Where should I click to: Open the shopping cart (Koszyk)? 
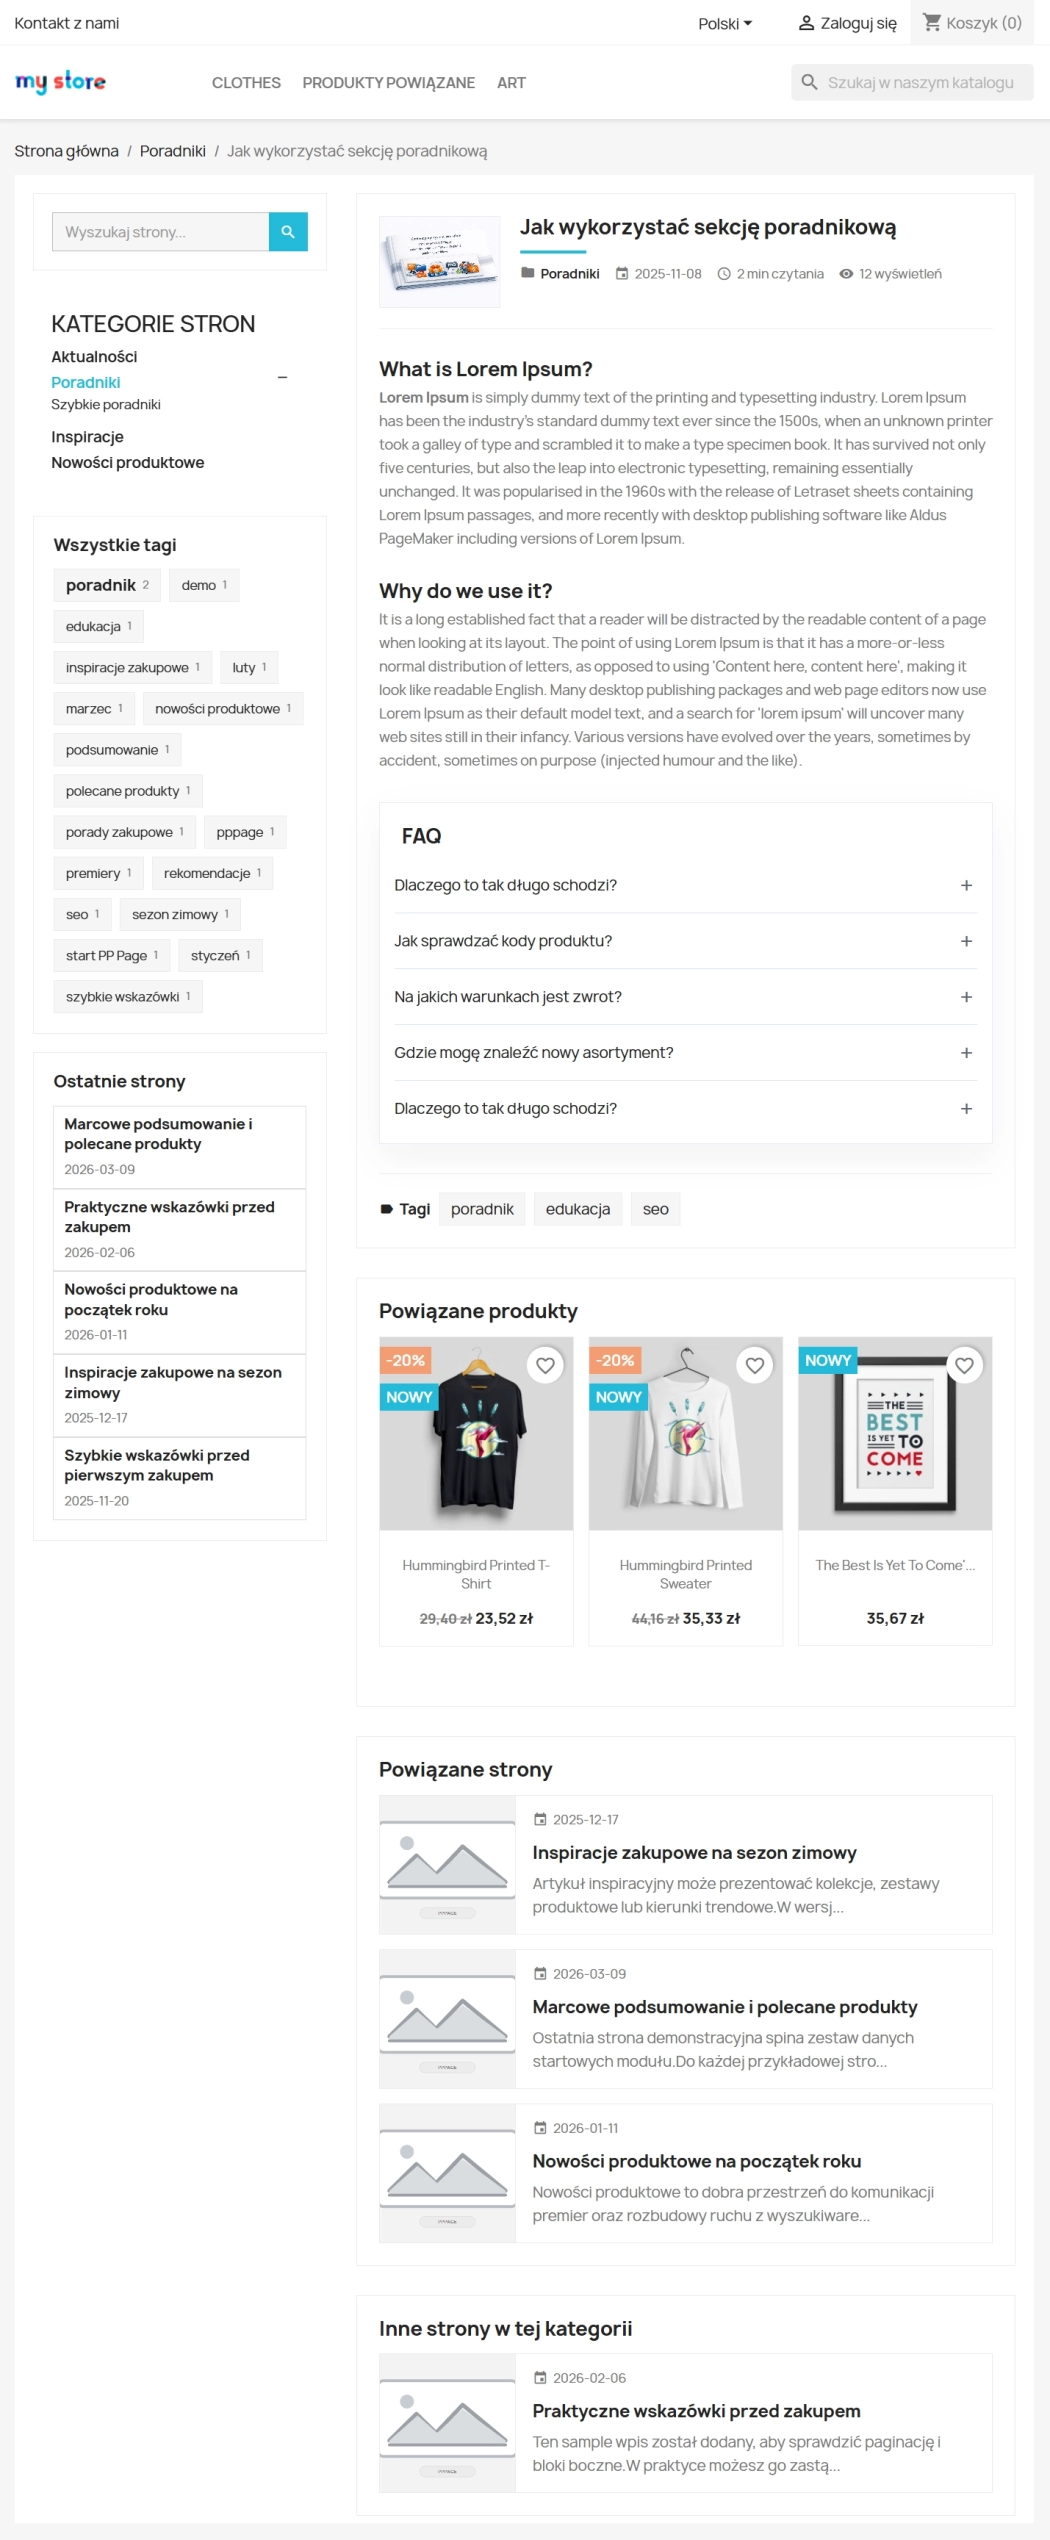(x=972, y=22)
